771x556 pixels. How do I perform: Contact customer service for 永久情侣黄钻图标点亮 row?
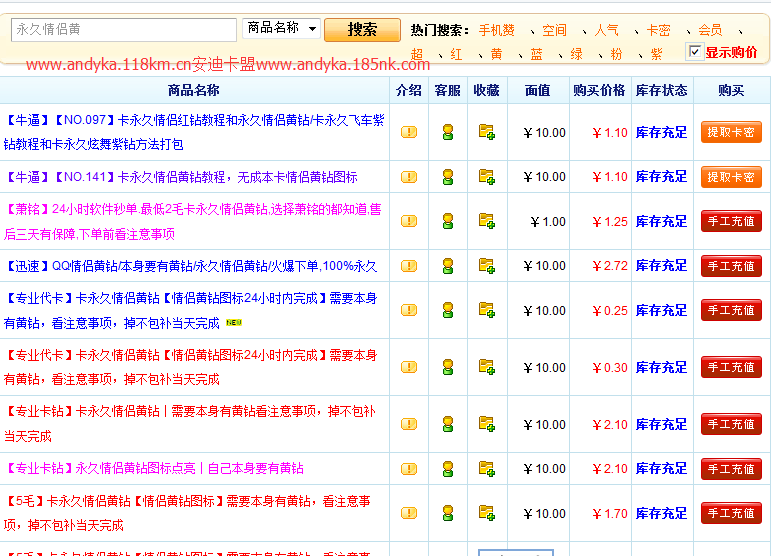point(447,469)
